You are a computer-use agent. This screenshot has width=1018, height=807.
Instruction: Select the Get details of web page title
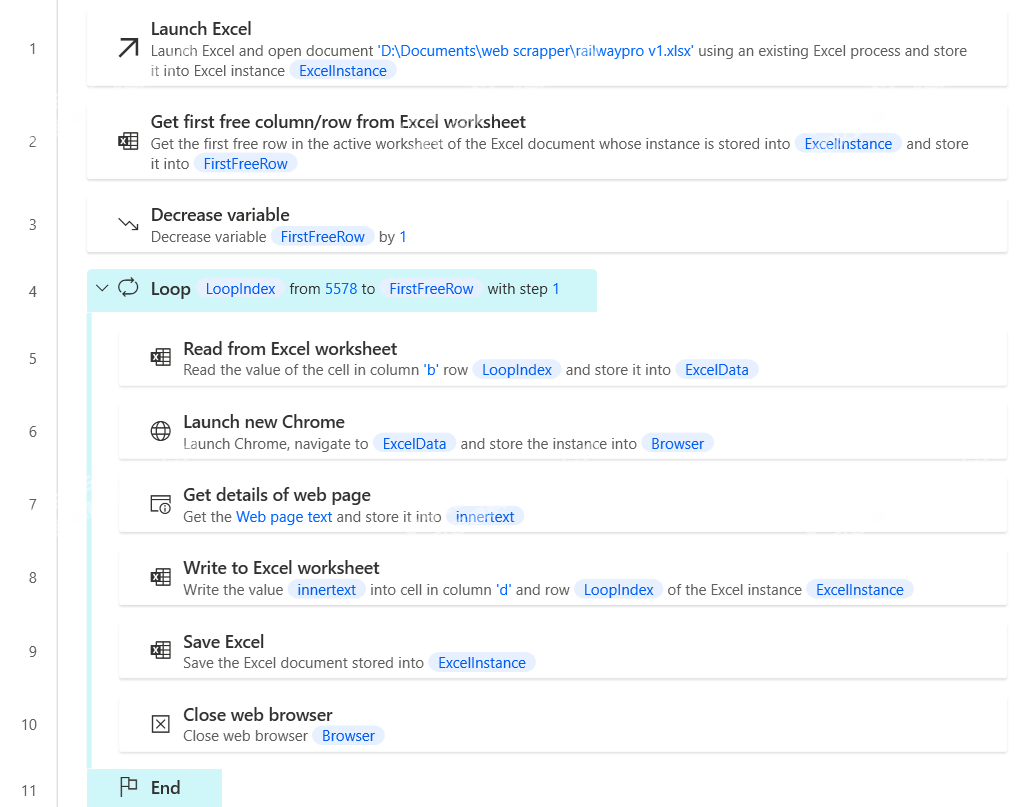coord(277,495)
